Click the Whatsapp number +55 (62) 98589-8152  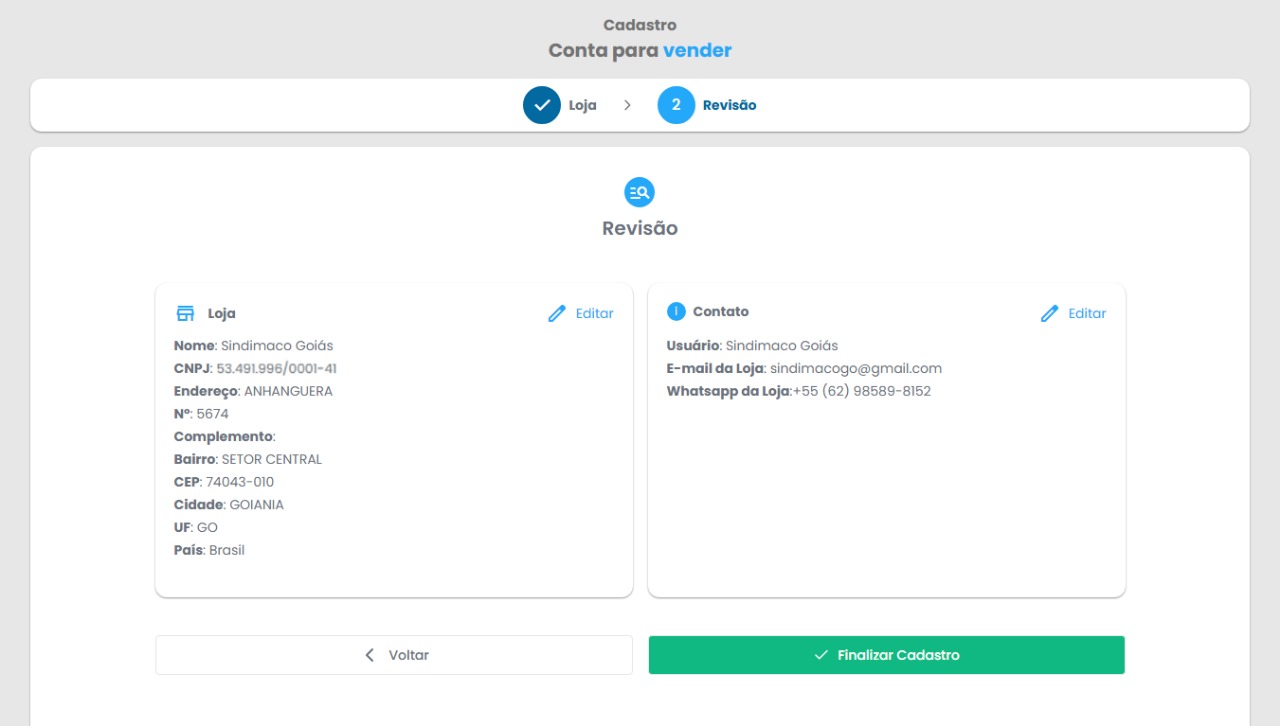[x=862, y=391]
